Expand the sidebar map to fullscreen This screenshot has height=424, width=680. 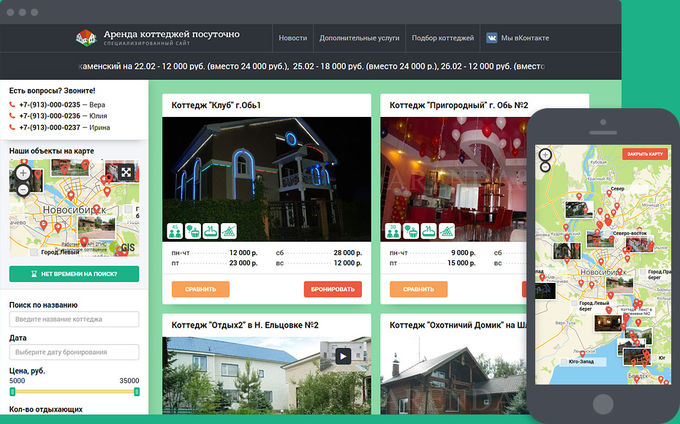pyautogui.click(x=126, y=171)
